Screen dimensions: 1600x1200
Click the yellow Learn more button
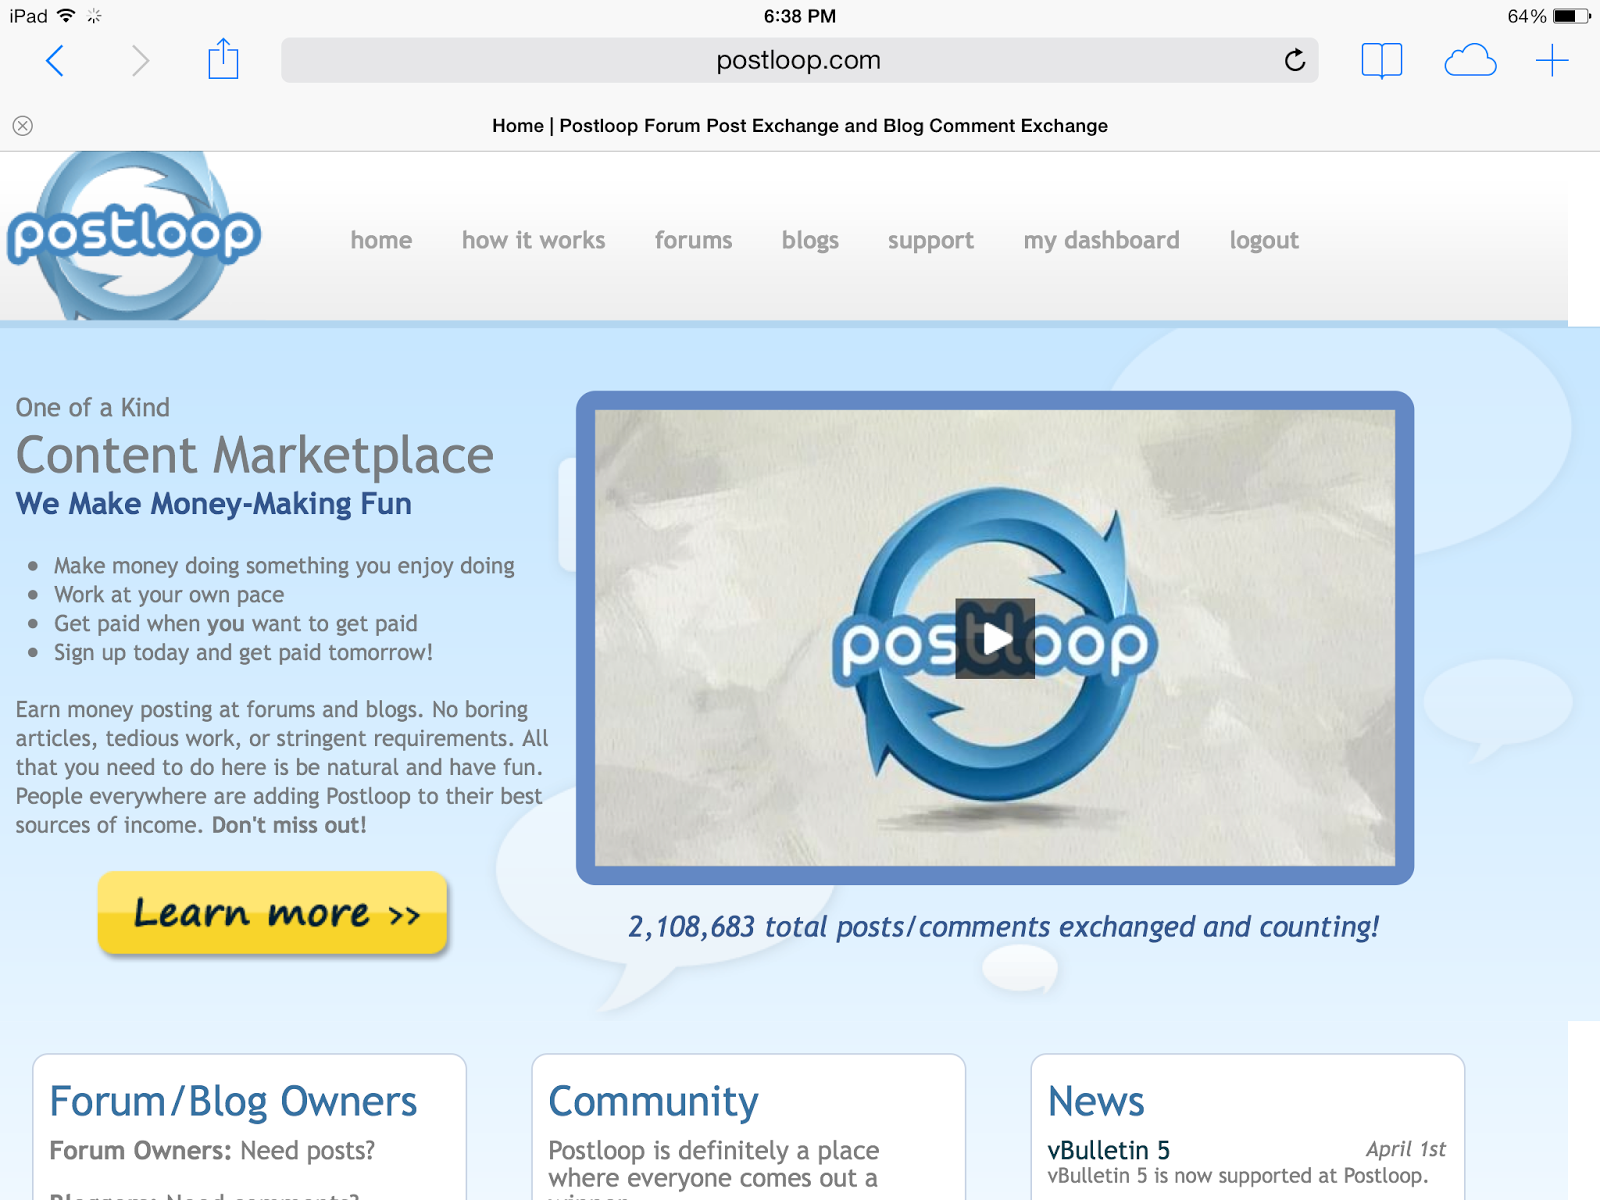[x=272, y=912]
